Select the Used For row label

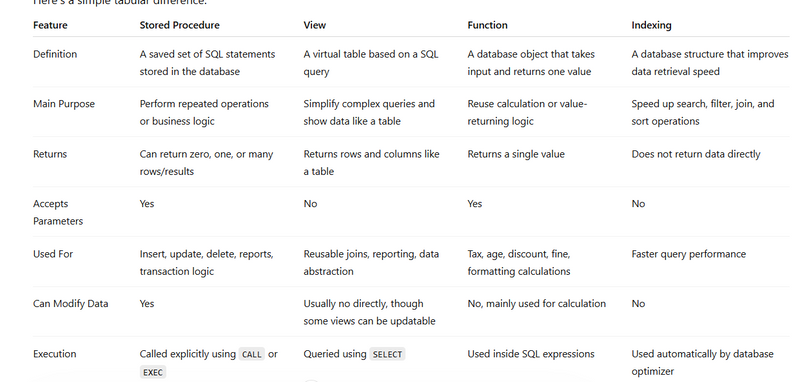53,254
